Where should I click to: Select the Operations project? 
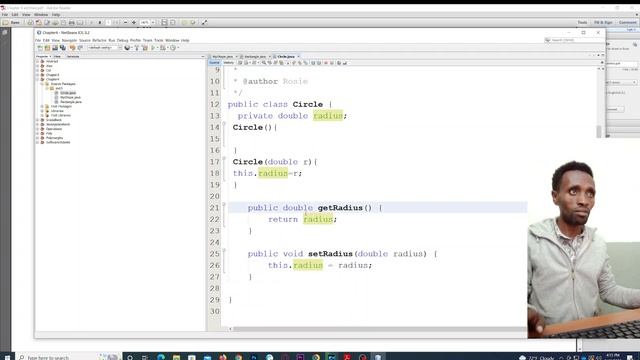(x=54, y=129)
